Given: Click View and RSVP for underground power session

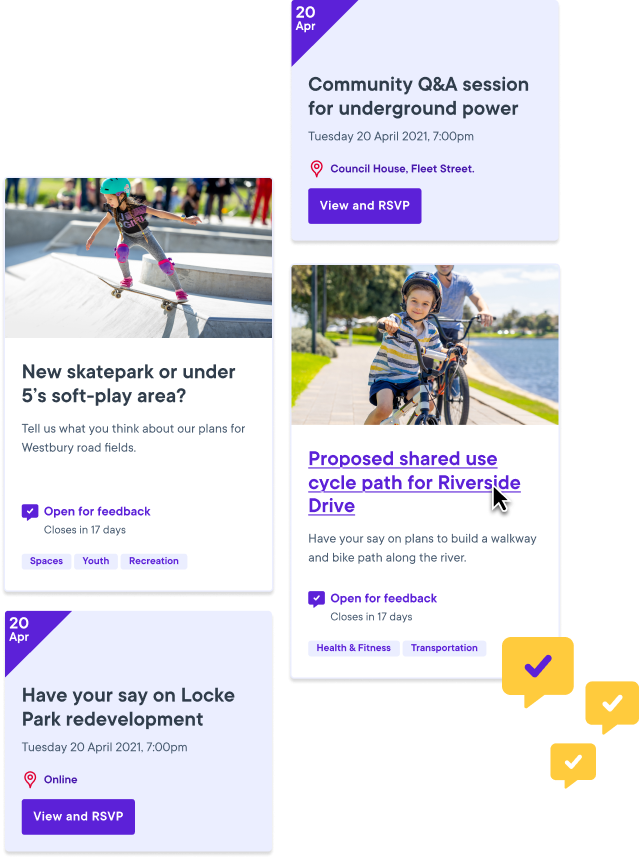Looking at the screenshot, I should (365, 206).
